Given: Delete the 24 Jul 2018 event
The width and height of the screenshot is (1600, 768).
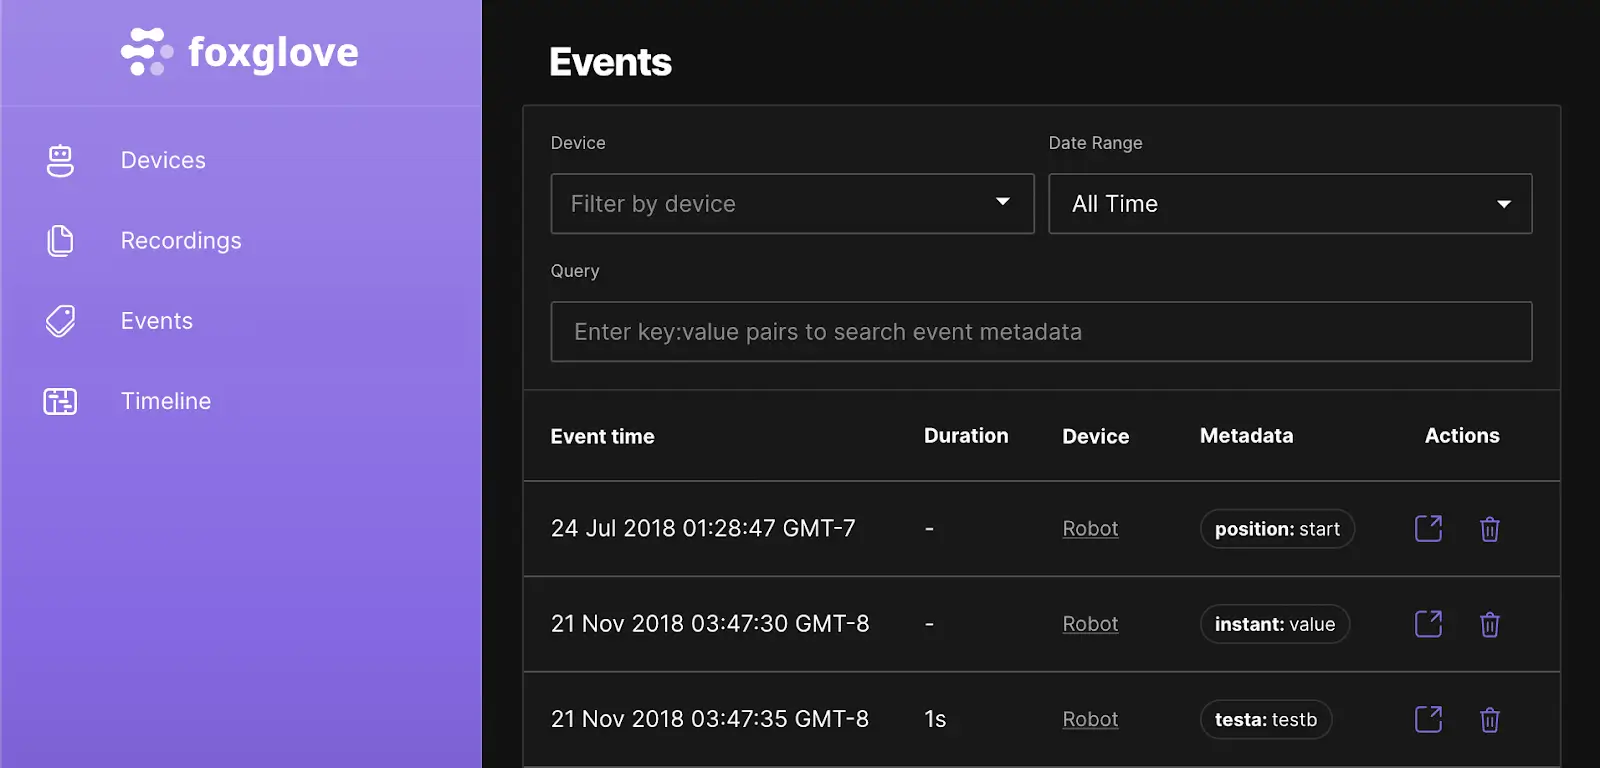Looking at the screenshot, I should (x=1489, y=529).
